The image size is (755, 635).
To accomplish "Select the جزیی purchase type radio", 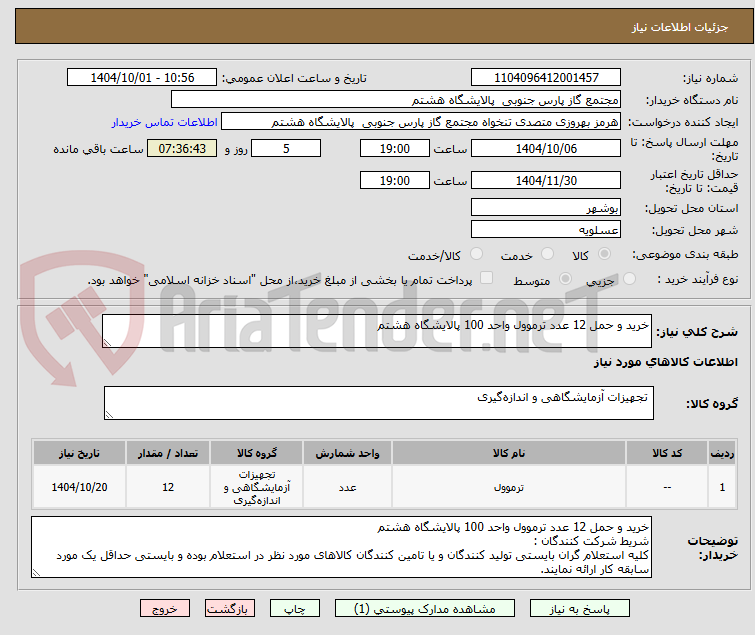I will (629, 279).
